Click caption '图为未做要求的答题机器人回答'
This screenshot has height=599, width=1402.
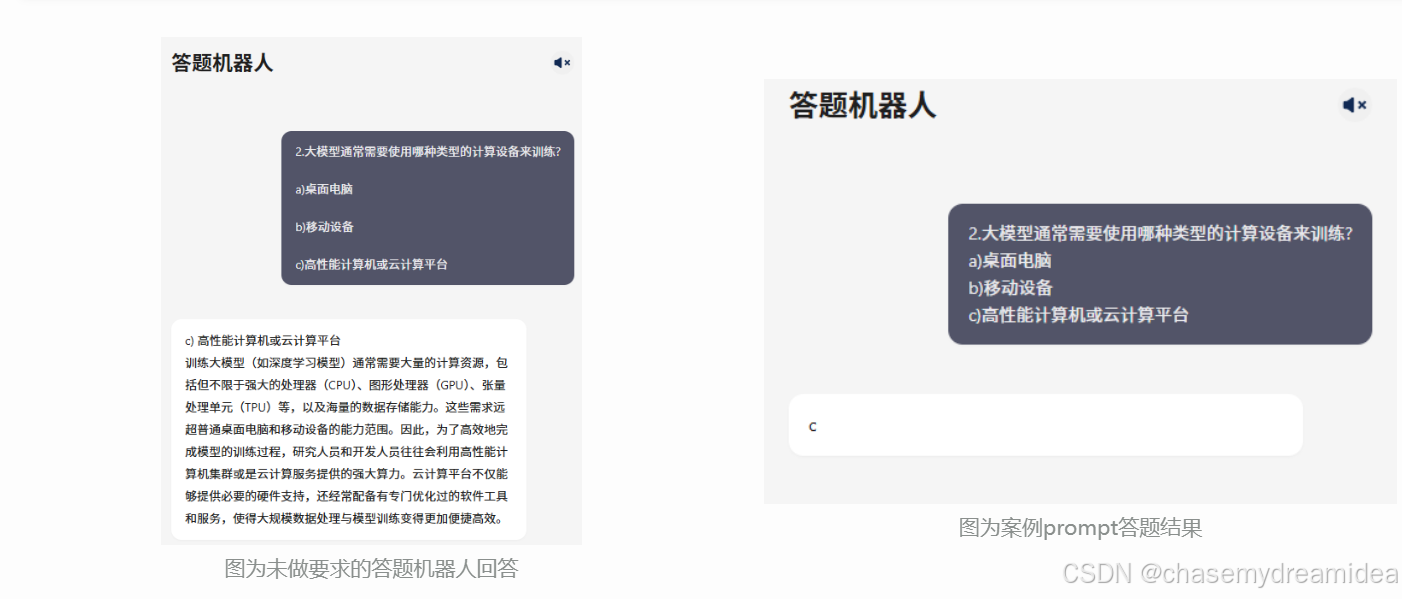click(372, 569)
